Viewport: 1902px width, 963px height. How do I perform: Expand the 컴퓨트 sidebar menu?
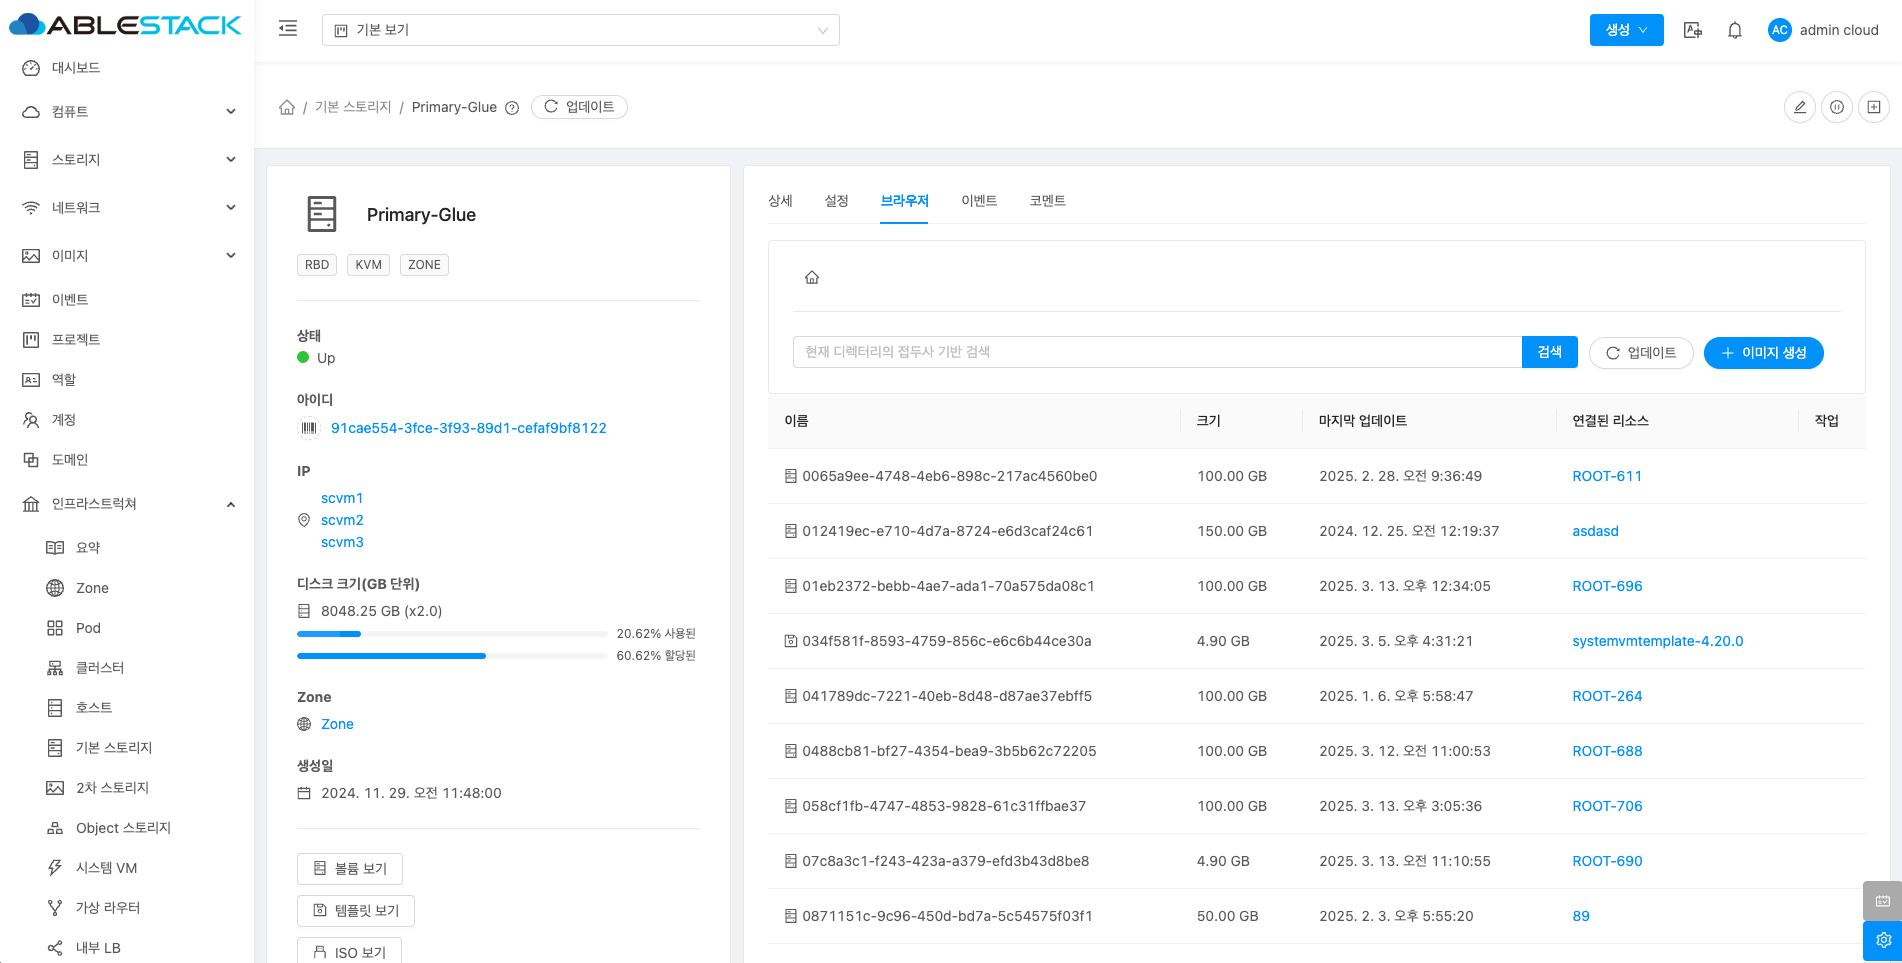pyautogui.click(x=127, y=112)
